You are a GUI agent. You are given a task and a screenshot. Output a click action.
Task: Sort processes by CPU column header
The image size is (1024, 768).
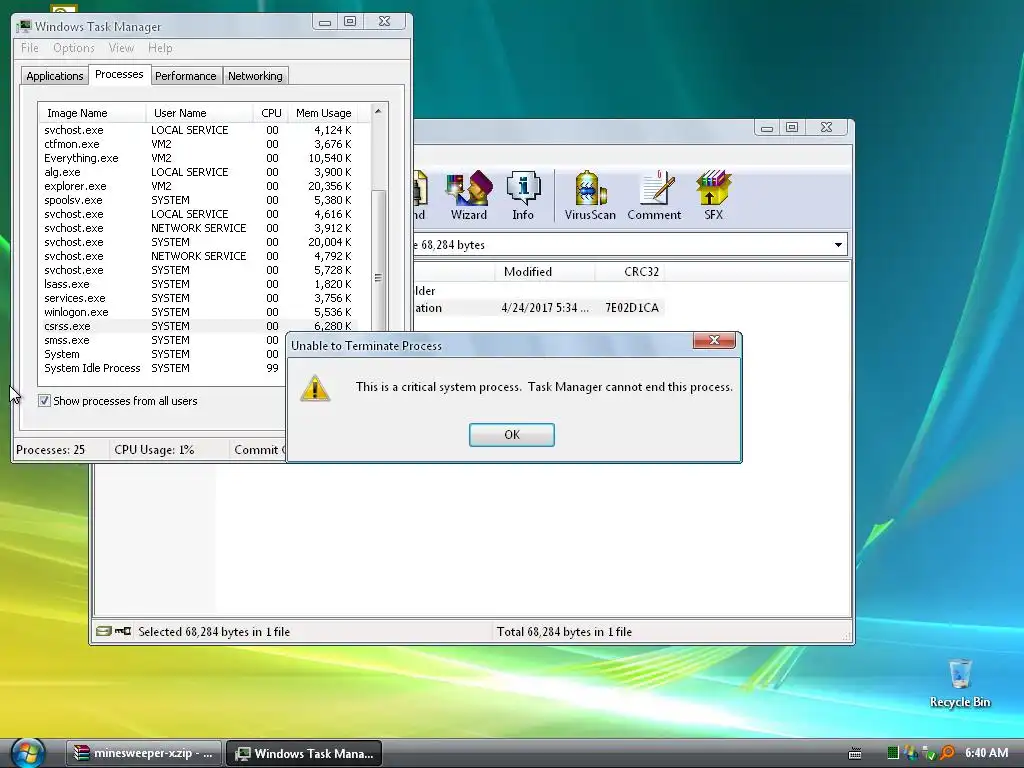tap(271, 113)
